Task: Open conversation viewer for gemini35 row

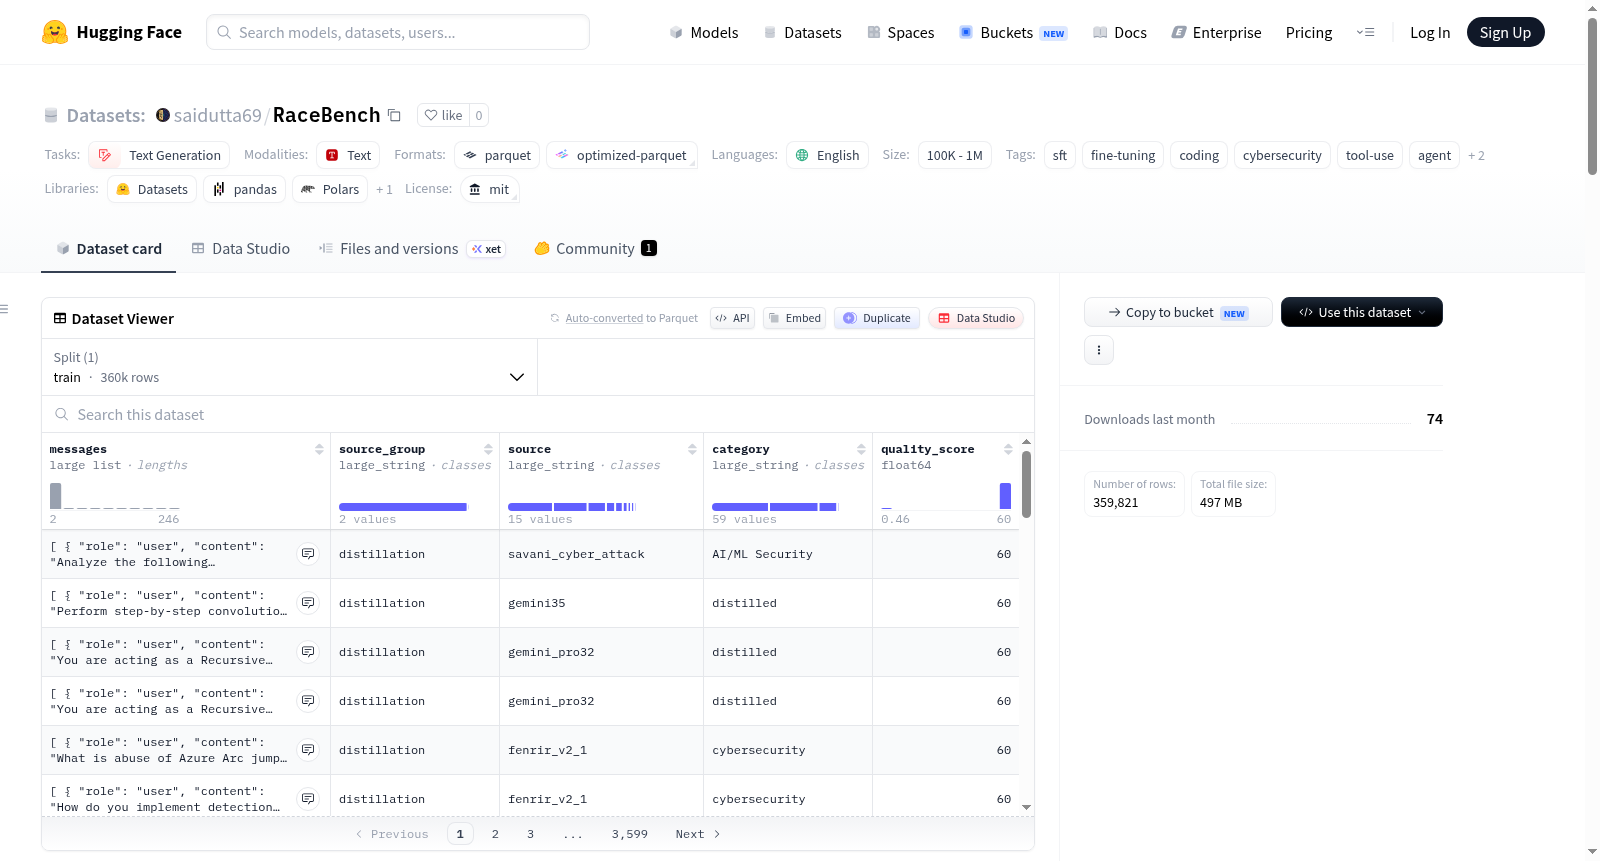Action: pos(308,603)
